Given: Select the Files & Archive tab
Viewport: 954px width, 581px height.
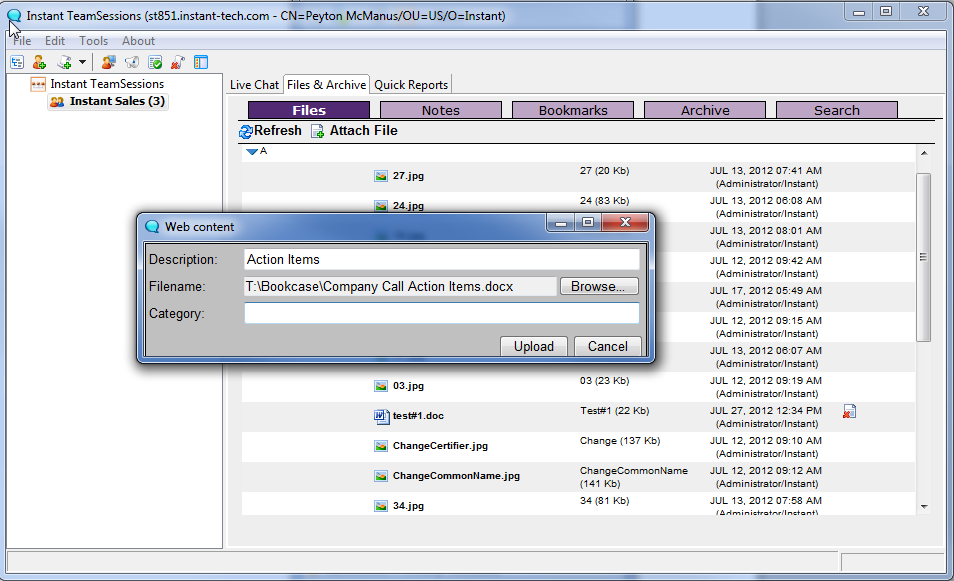Looking at the screenshot, I should click(x=327, y=85).
